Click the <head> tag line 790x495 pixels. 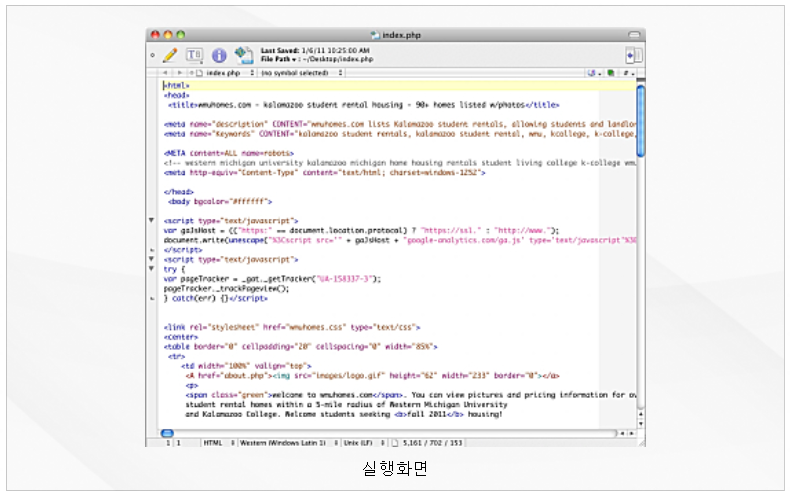coord(177,95)
